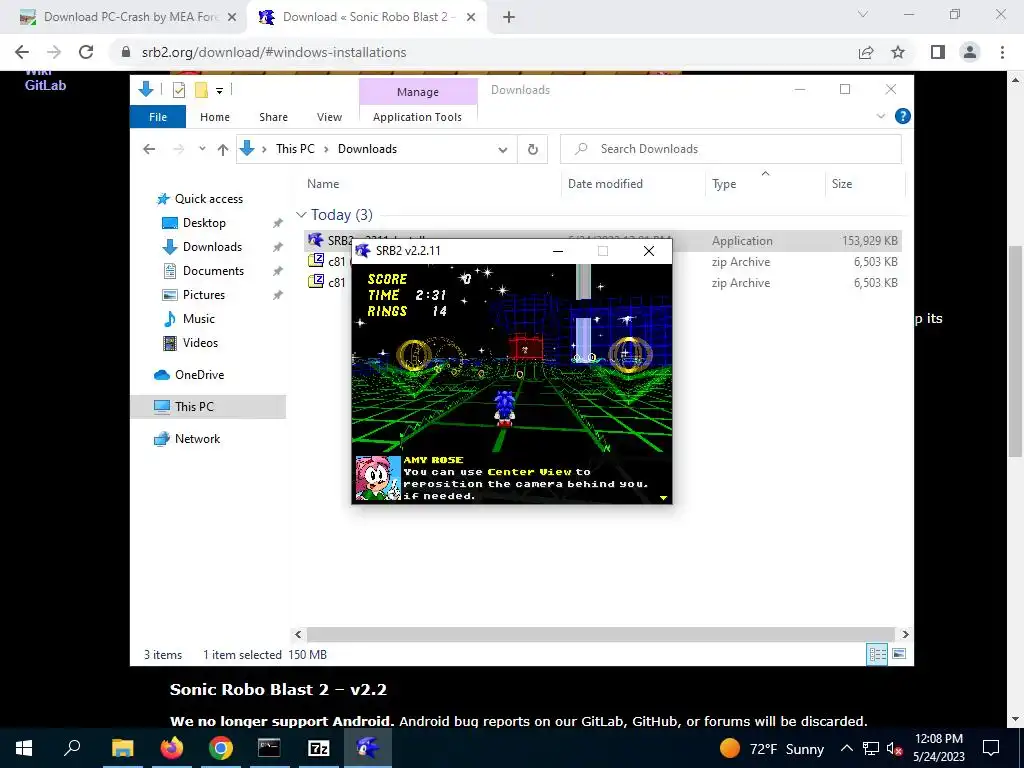Select the Sonic Robo Blast 2 tab
Viewport: 1024px width, 768px height.
point(366,18)
